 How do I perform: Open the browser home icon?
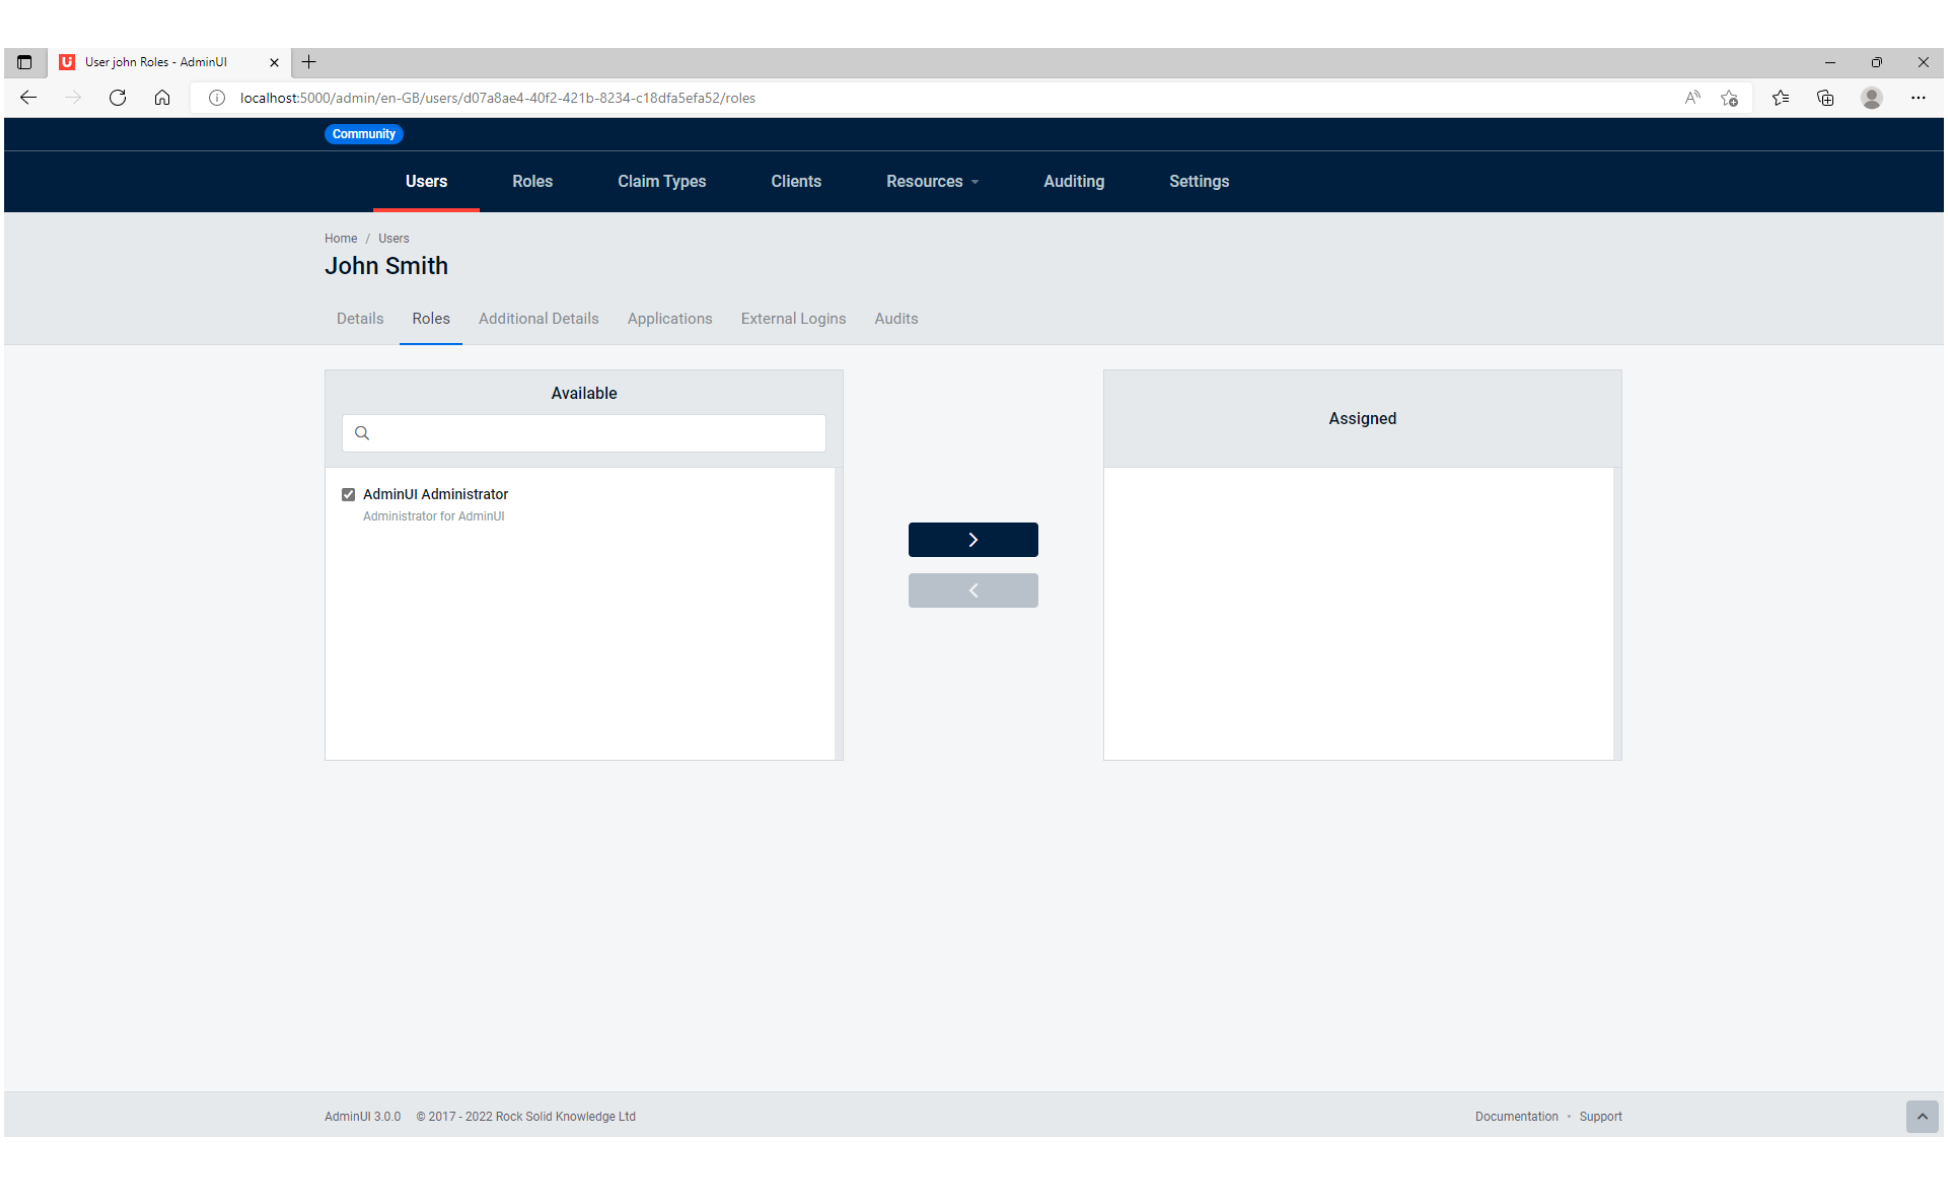coord(162,98)
